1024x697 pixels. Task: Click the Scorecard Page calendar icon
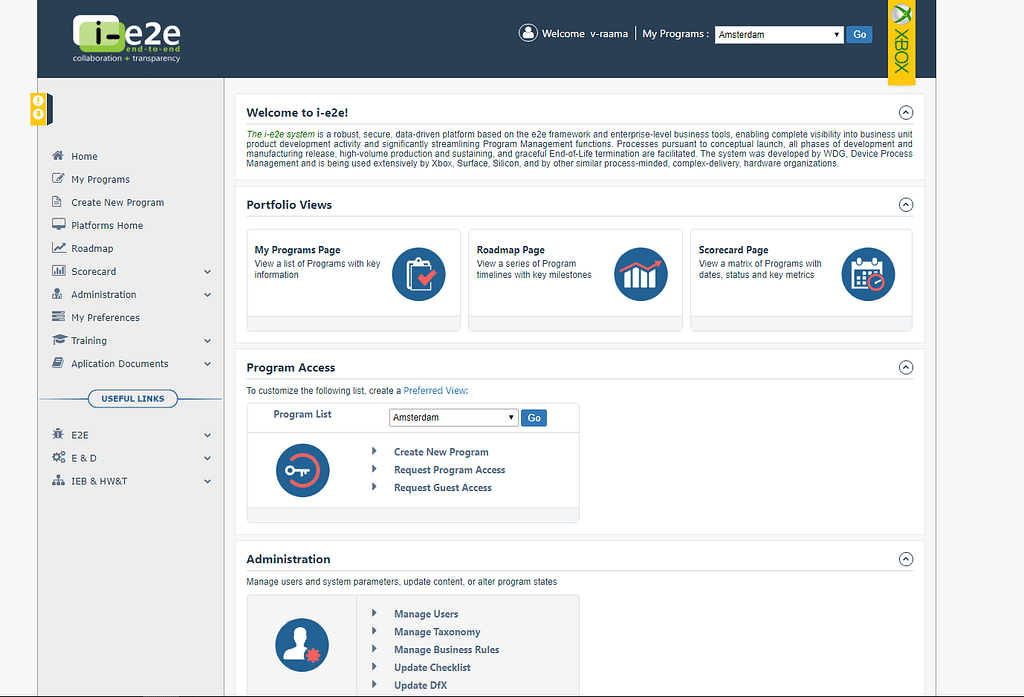867,274
